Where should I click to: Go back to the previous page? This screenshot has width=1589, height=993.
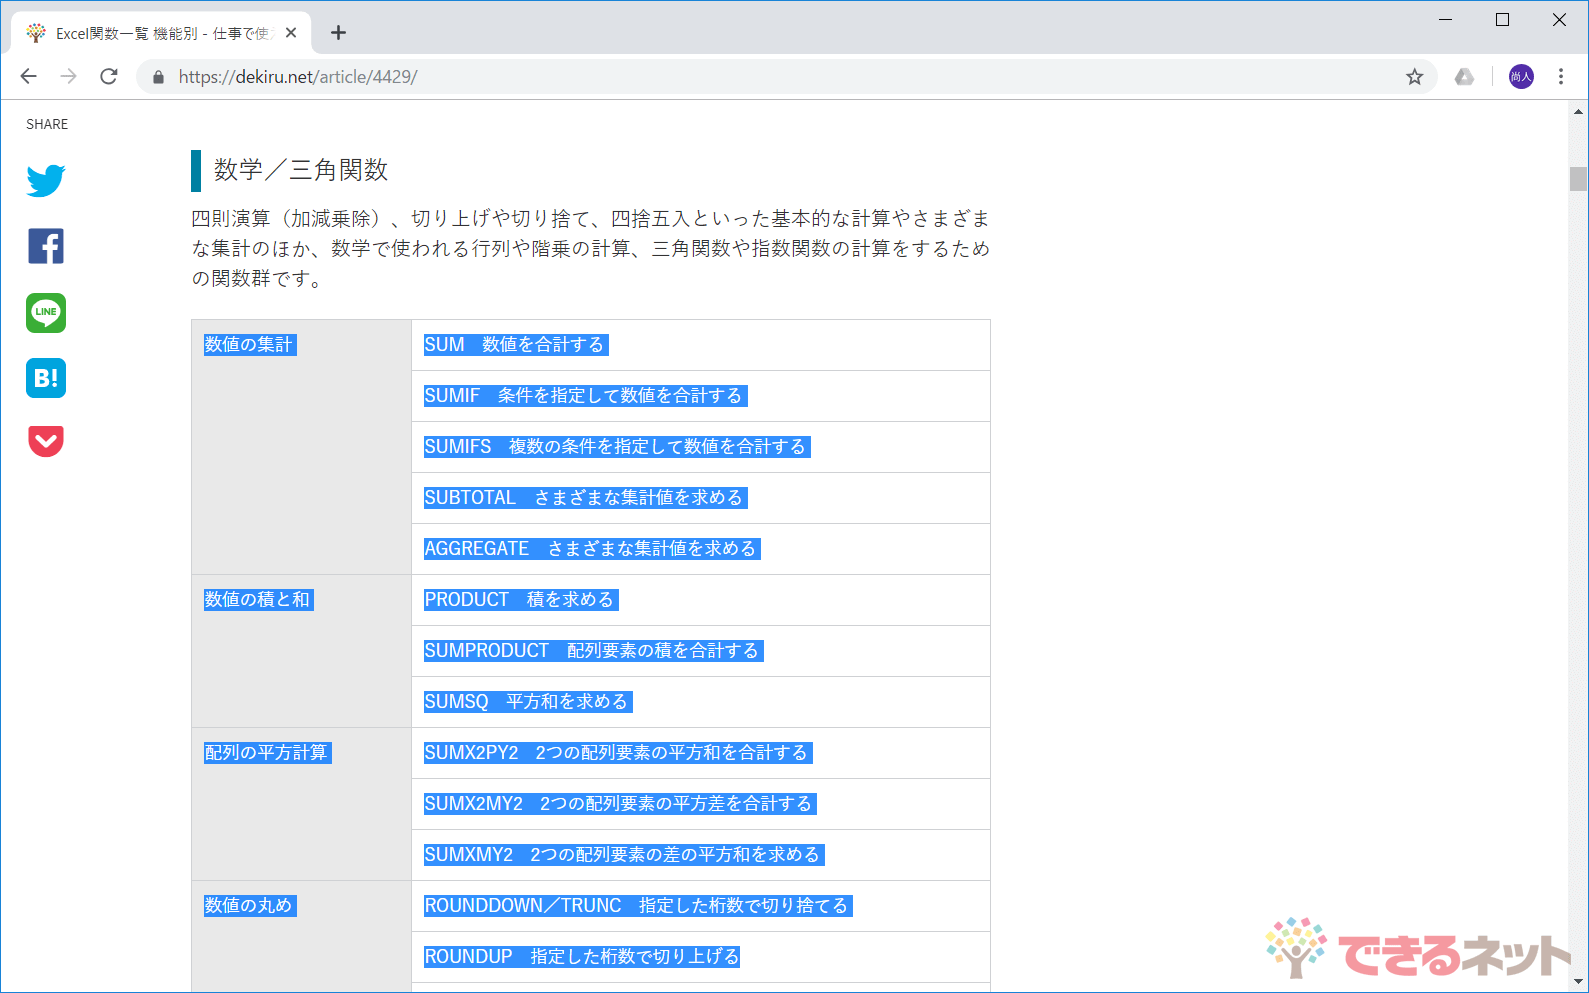coord(28,77)
